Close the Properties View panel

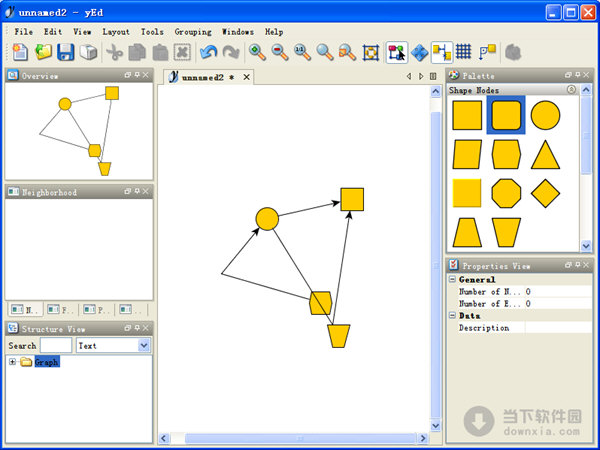[586, 265]
